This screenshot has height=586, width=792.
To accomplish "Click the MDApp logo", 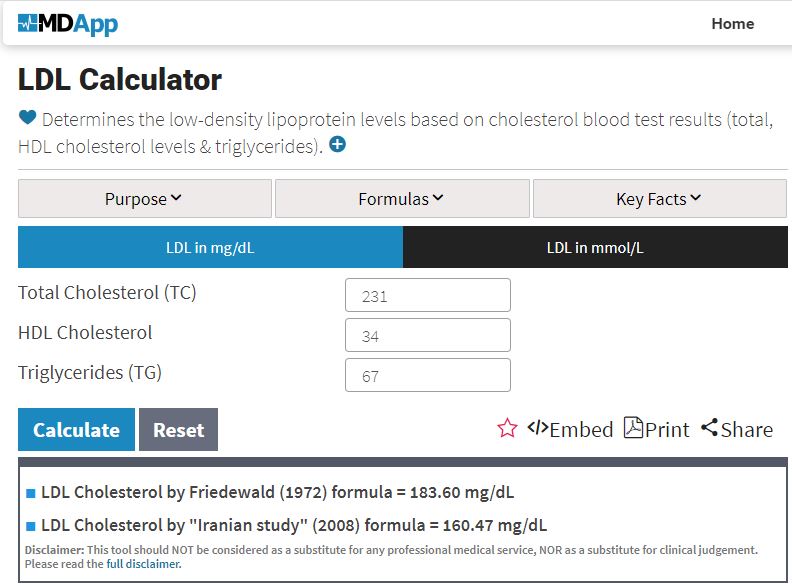I will coord(68,24).
